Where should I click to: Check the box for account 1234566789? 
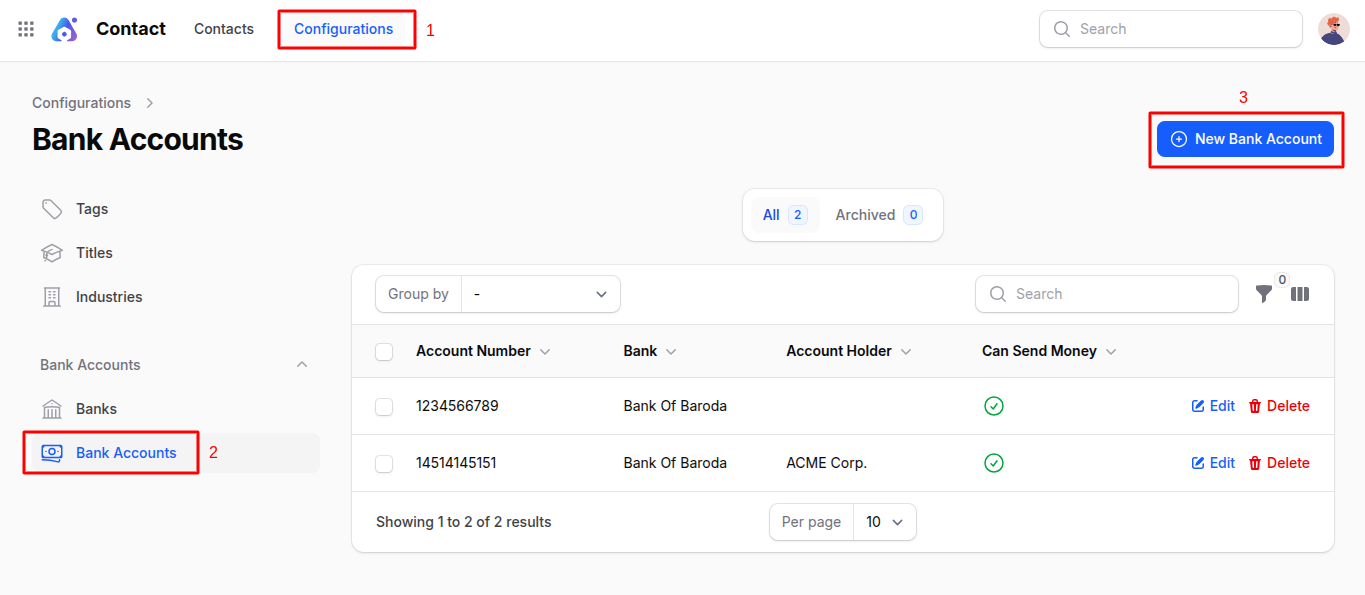(x=384, y=406)
